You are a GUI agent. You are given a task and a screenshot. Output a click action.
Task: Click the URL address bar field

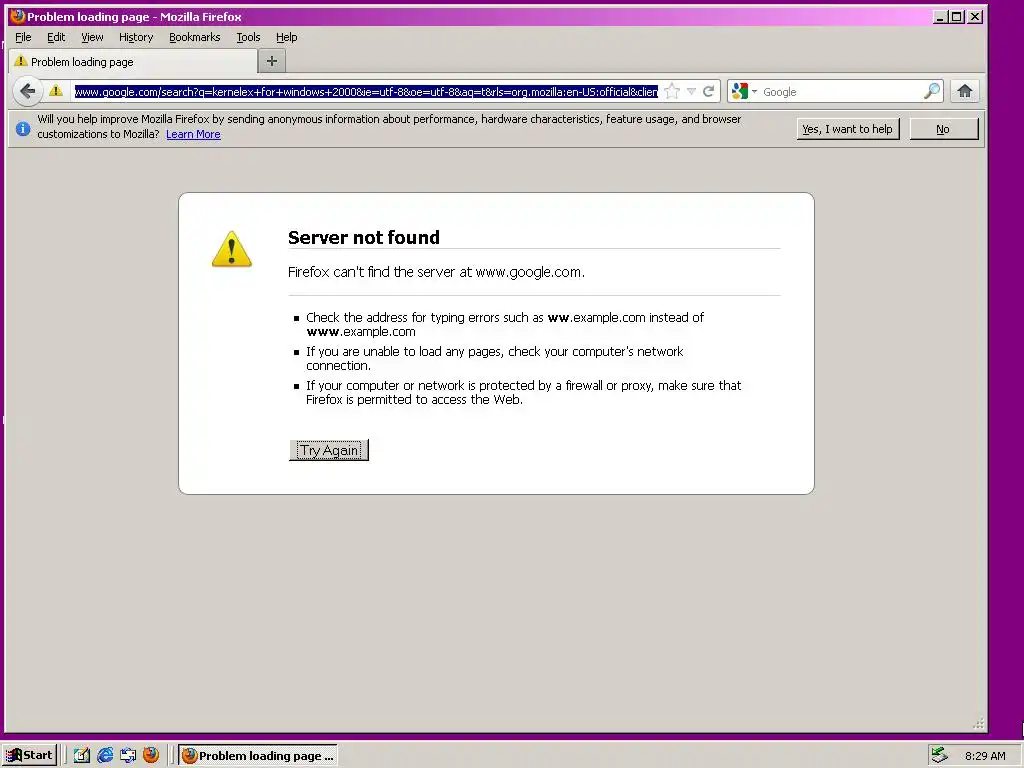(x=366, y=91)
